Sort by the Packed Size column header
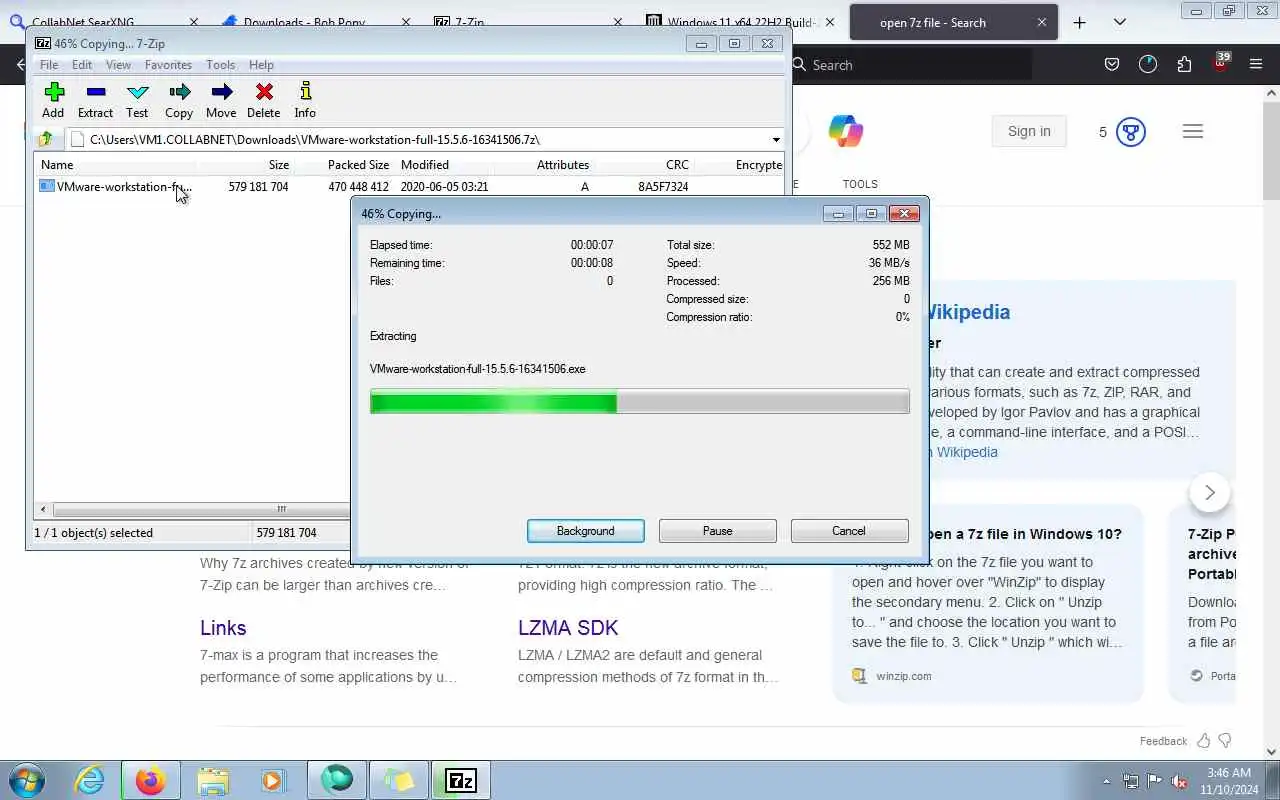The height and width of the screenshot is (800, 1280). (343, 165)
